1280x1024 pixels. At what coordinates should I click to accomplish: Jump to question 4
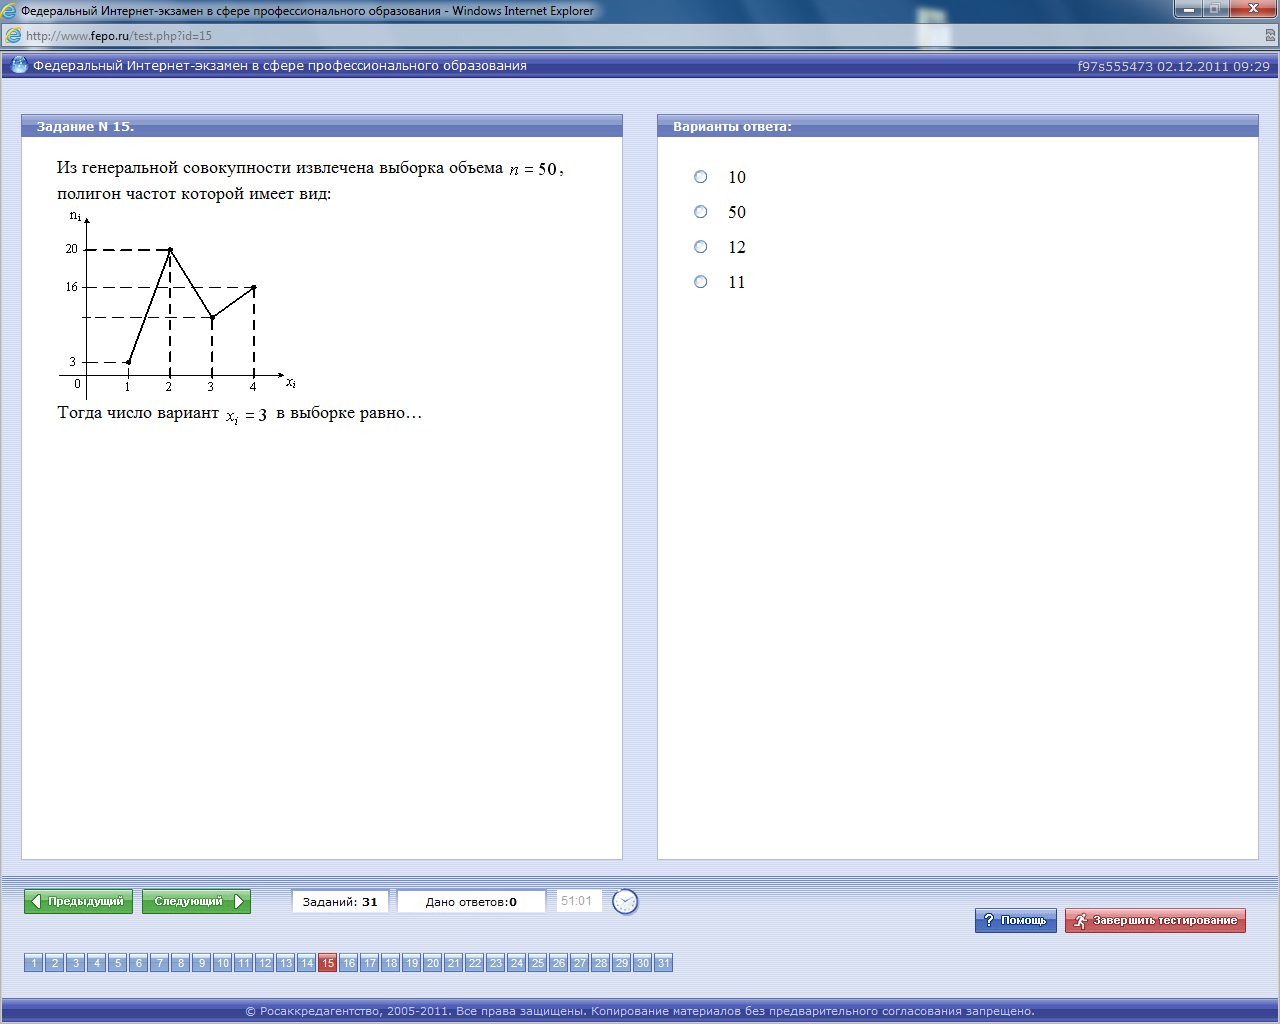point(97,963)
